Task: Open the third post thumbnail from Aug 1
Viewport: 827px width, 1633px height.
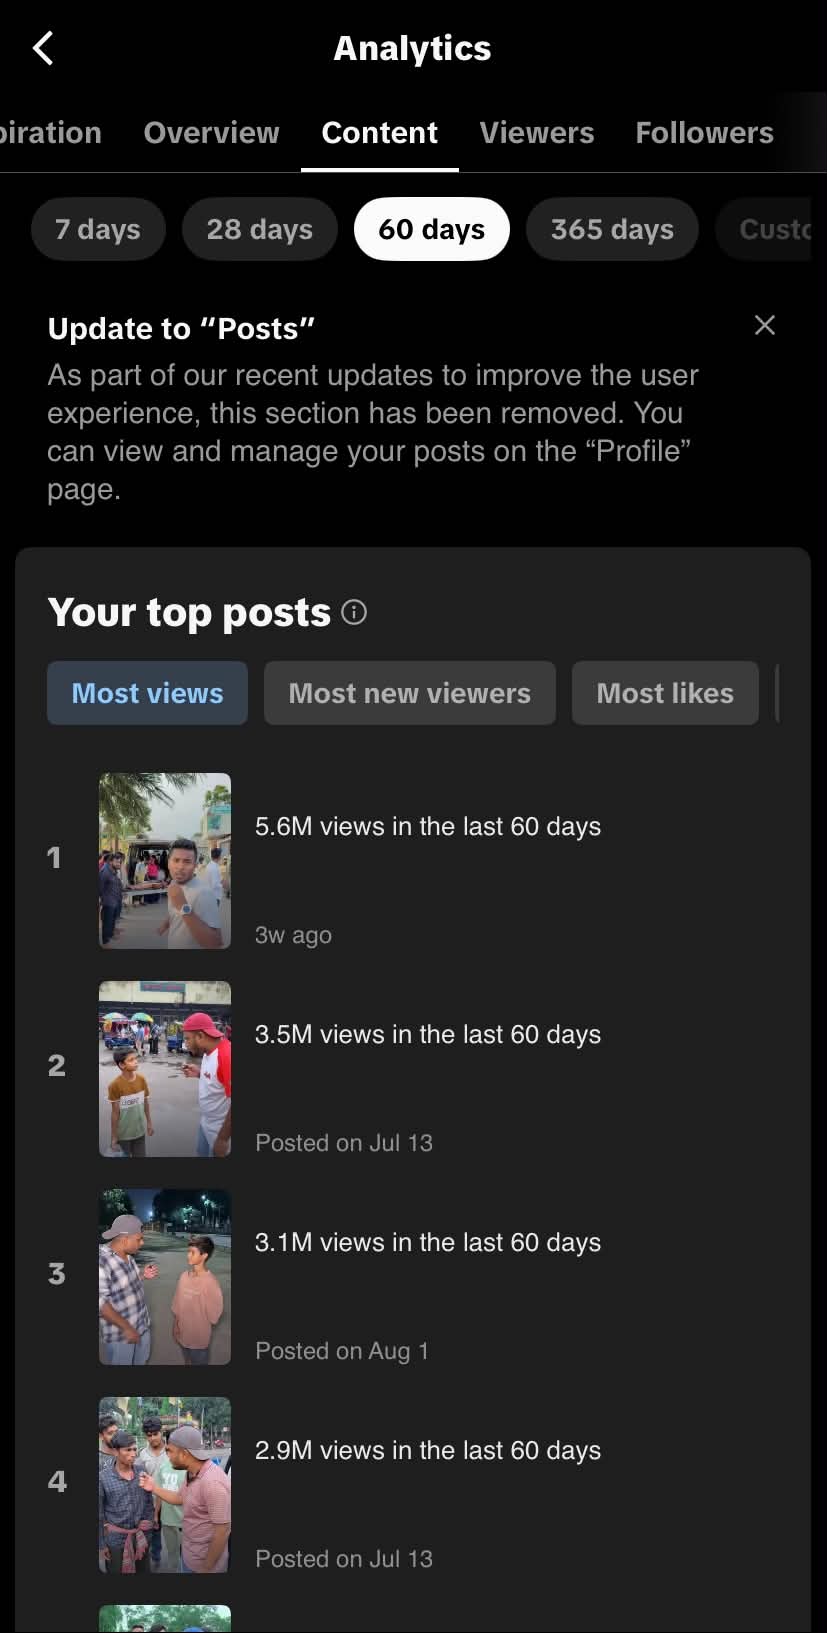Action: pyautogui.click(x=165, y=1277)
